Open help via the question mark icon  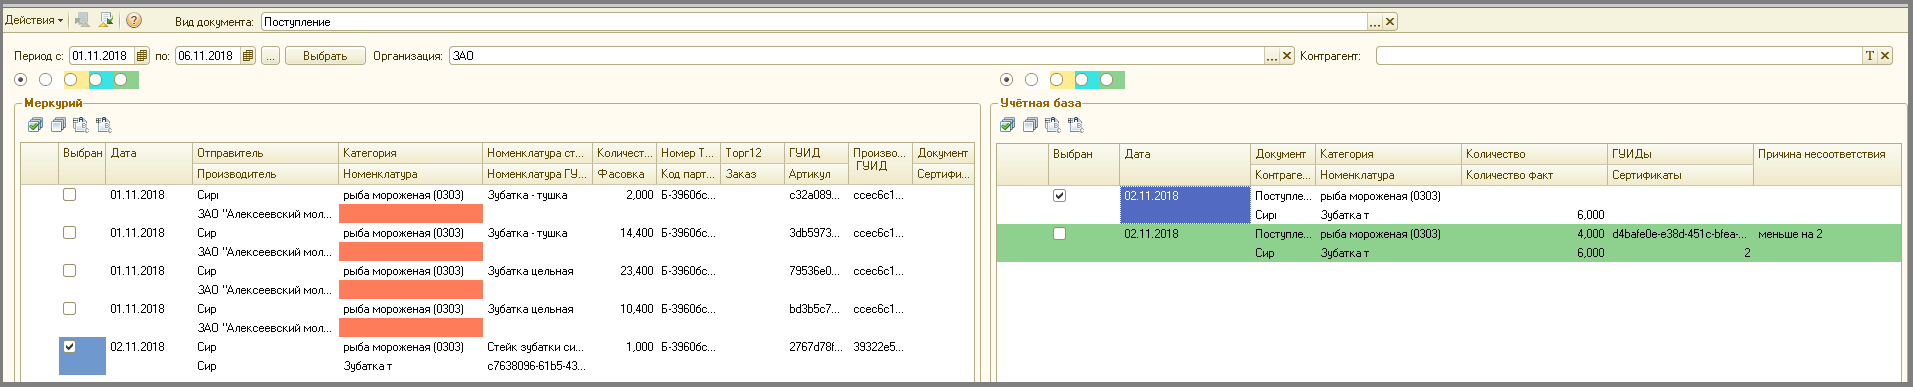[134, 20]
